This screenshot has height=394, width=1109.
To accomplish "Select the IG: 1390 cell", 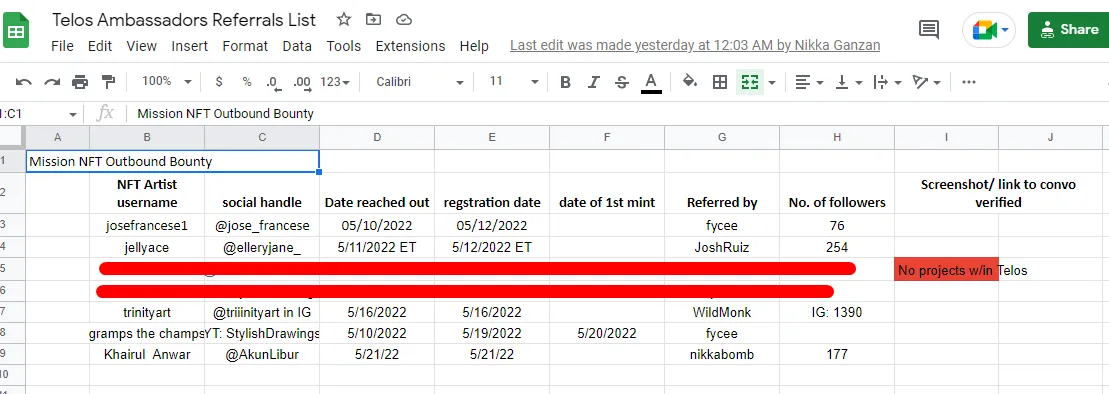I will [837, 312].
